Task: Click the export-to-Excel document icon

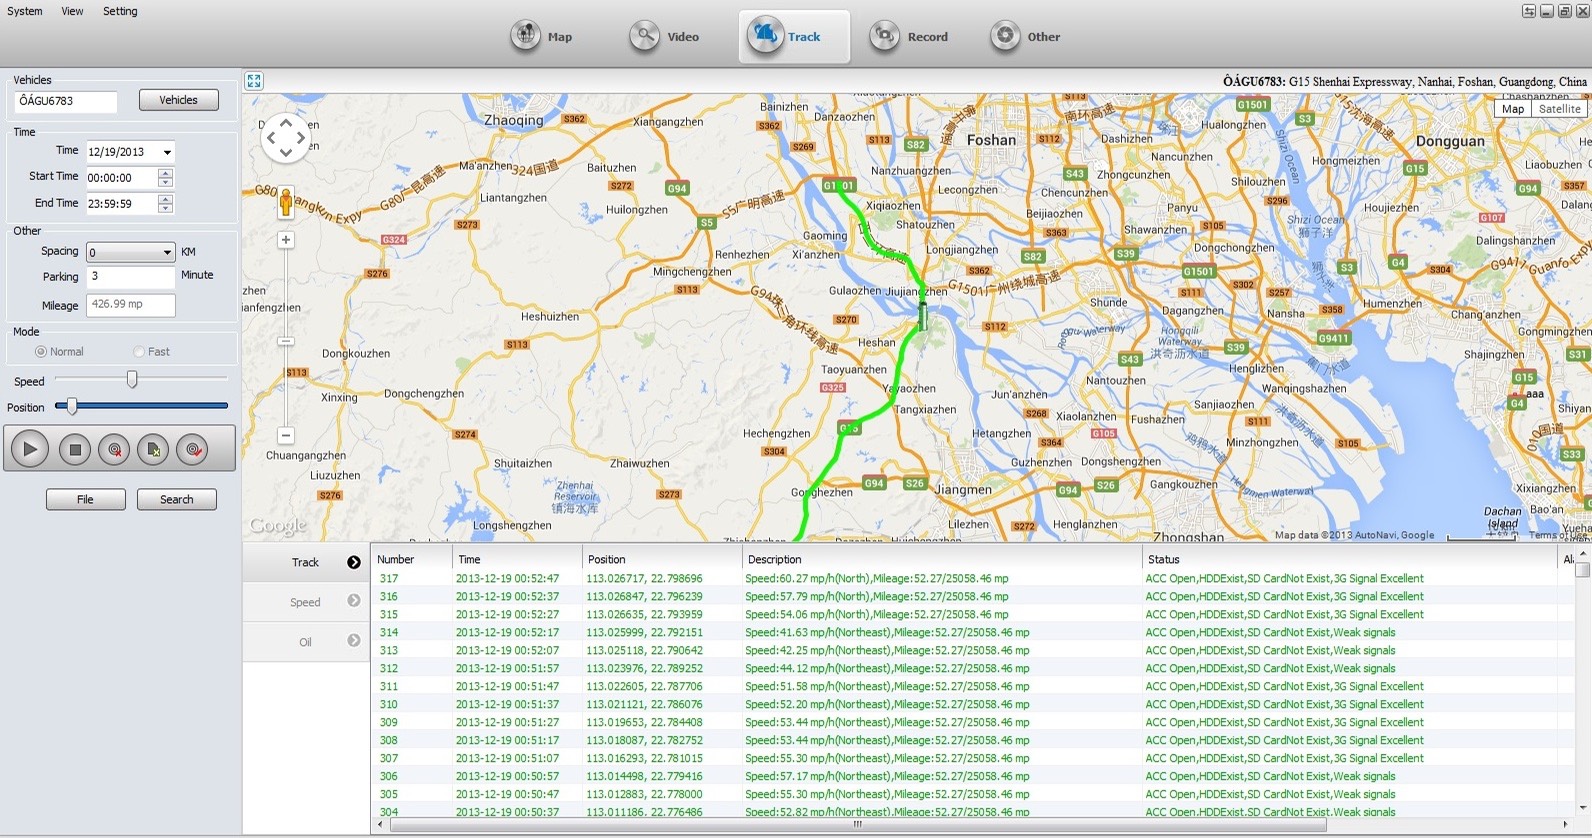Action: coord(153,450)
